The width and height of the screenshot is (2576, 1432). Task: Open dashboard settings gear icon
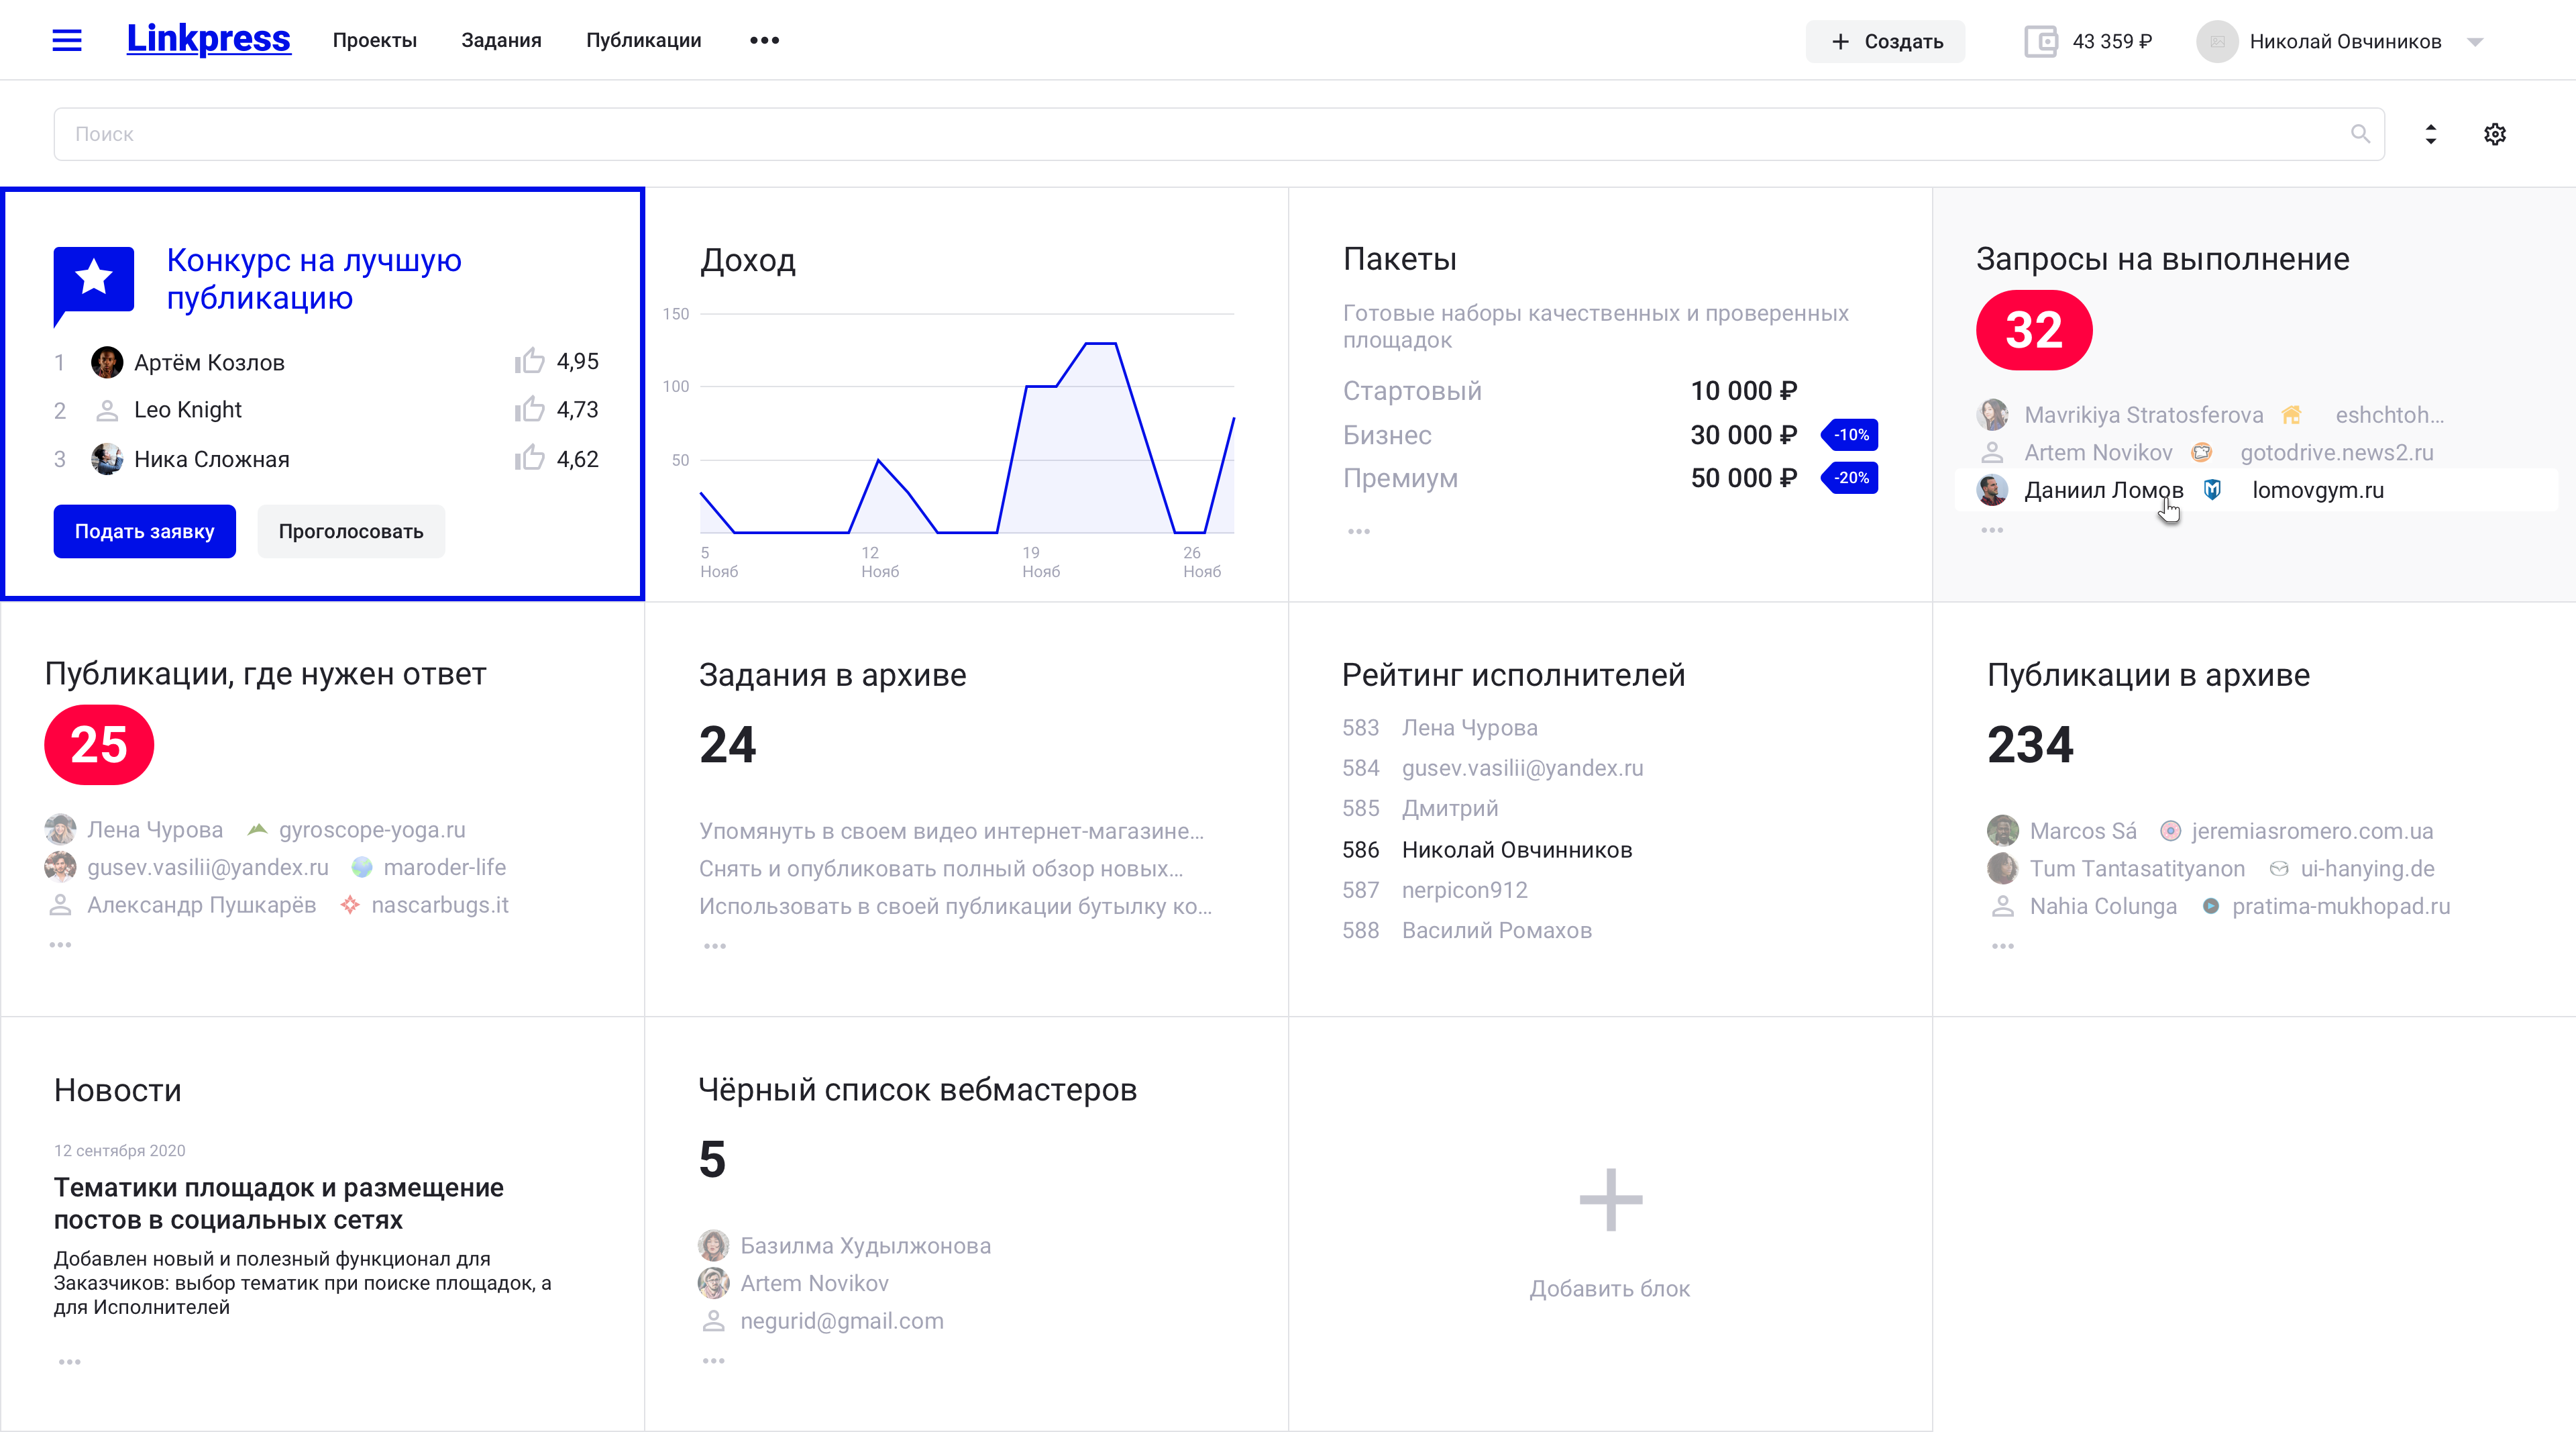click(2494, 134)
